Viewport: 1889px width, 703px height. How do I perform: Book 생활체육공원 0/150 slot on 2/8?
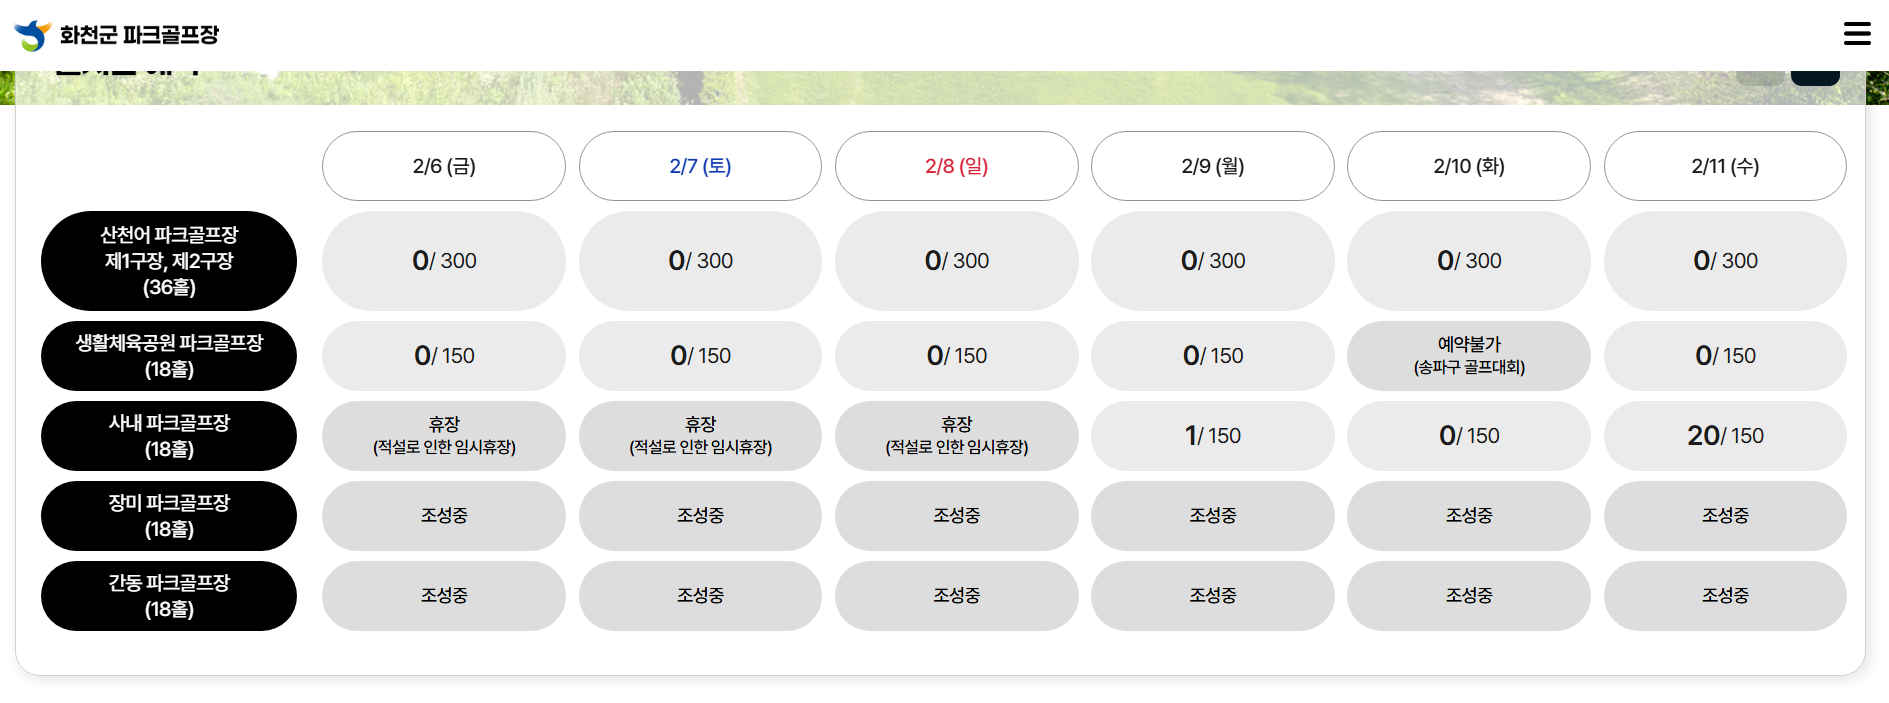957,356
